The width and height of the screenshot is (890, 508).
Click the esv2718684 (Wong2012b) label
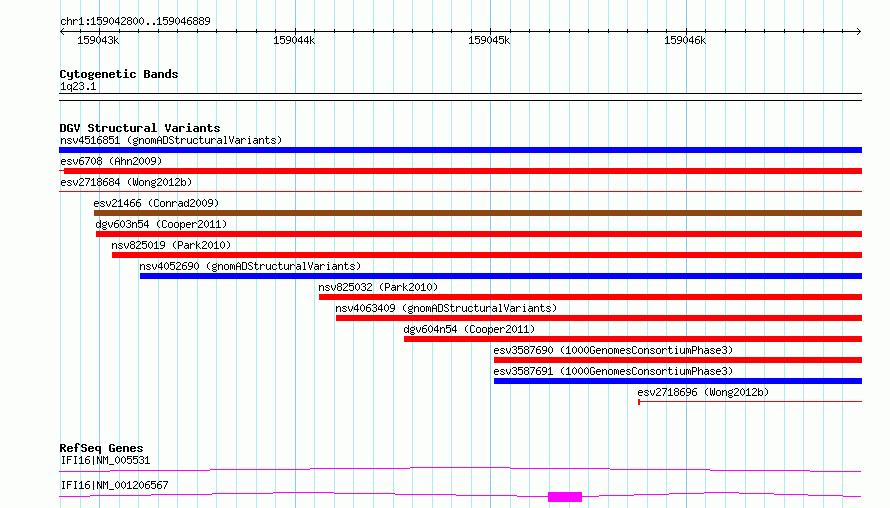tap(126, 182)
